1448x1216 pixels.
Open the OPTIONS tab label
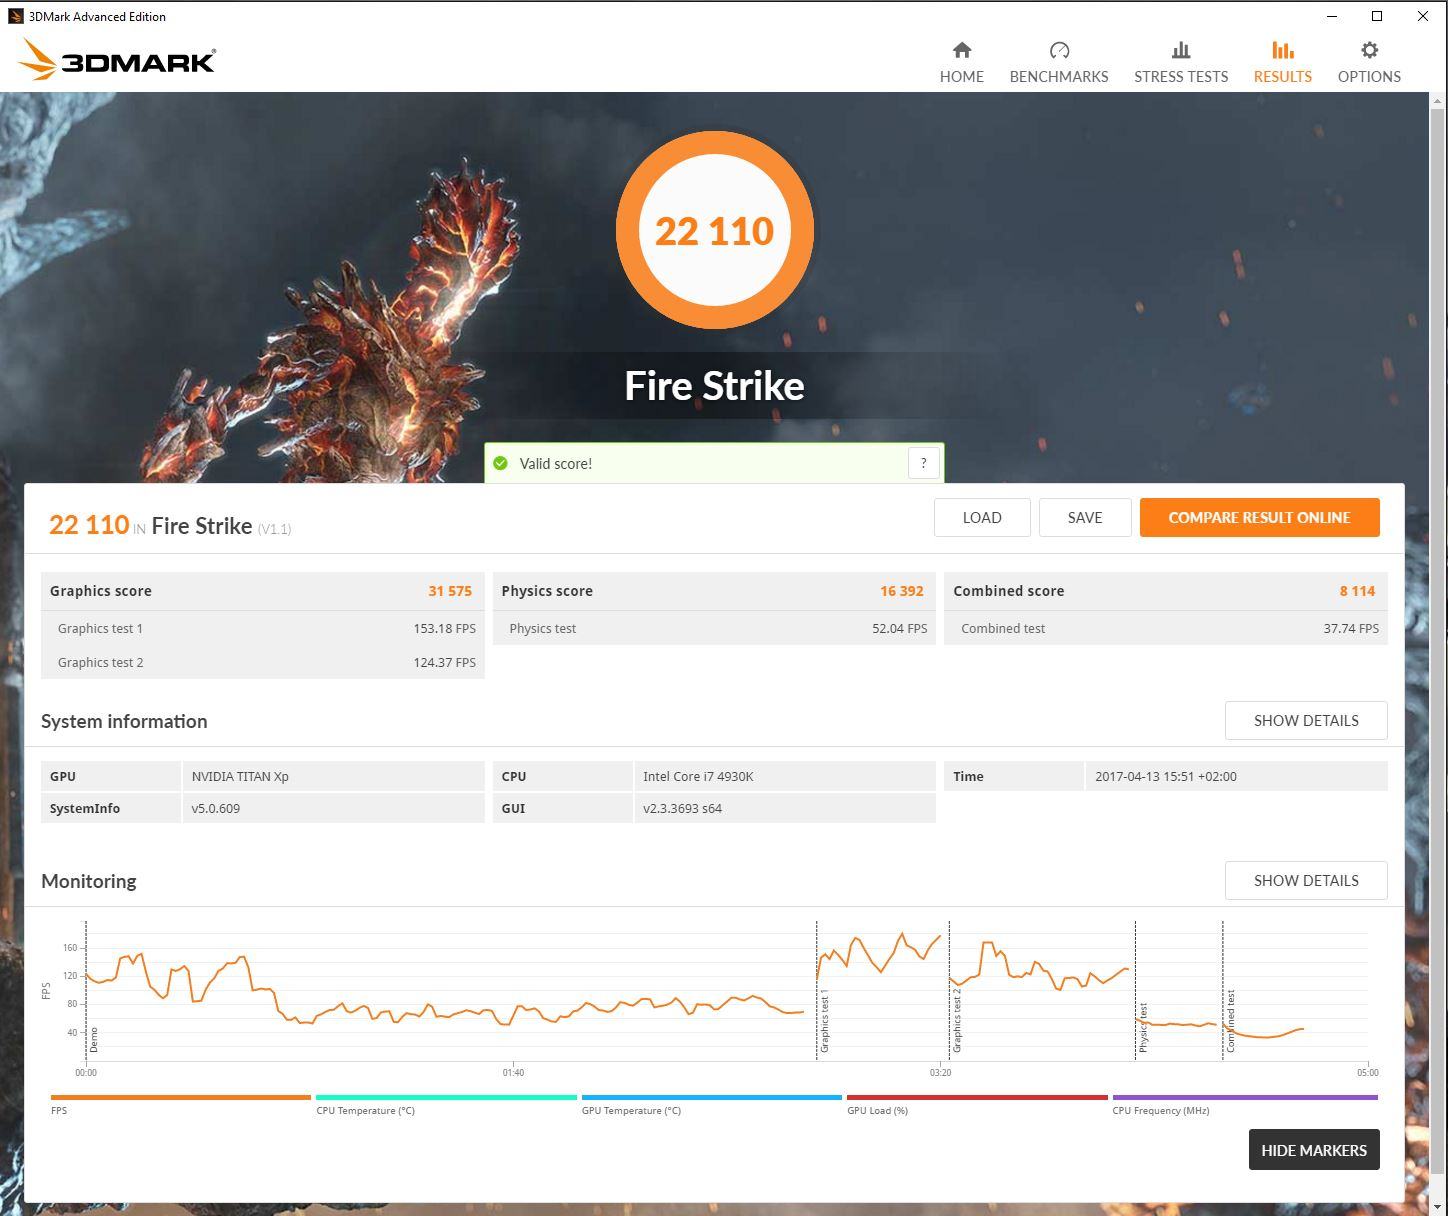click(1369, 76)
